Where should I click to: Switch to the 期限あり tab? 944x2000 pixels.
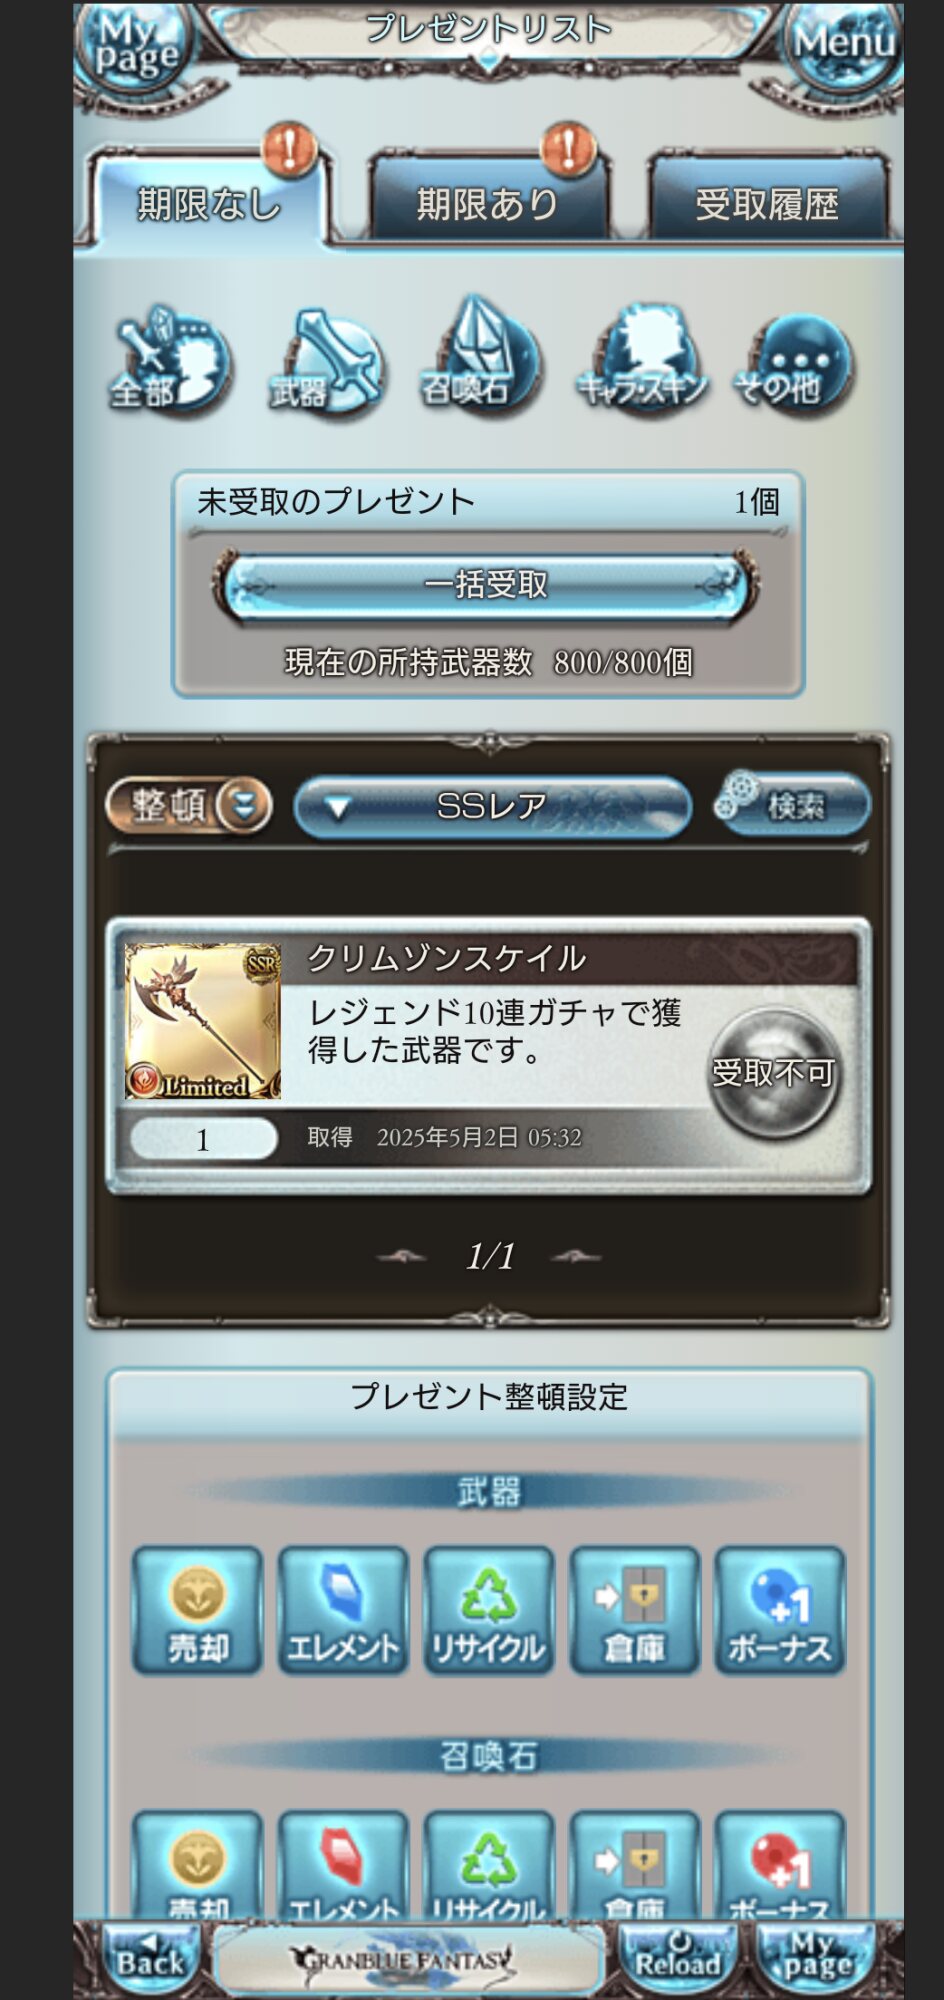tap(488, 198)
